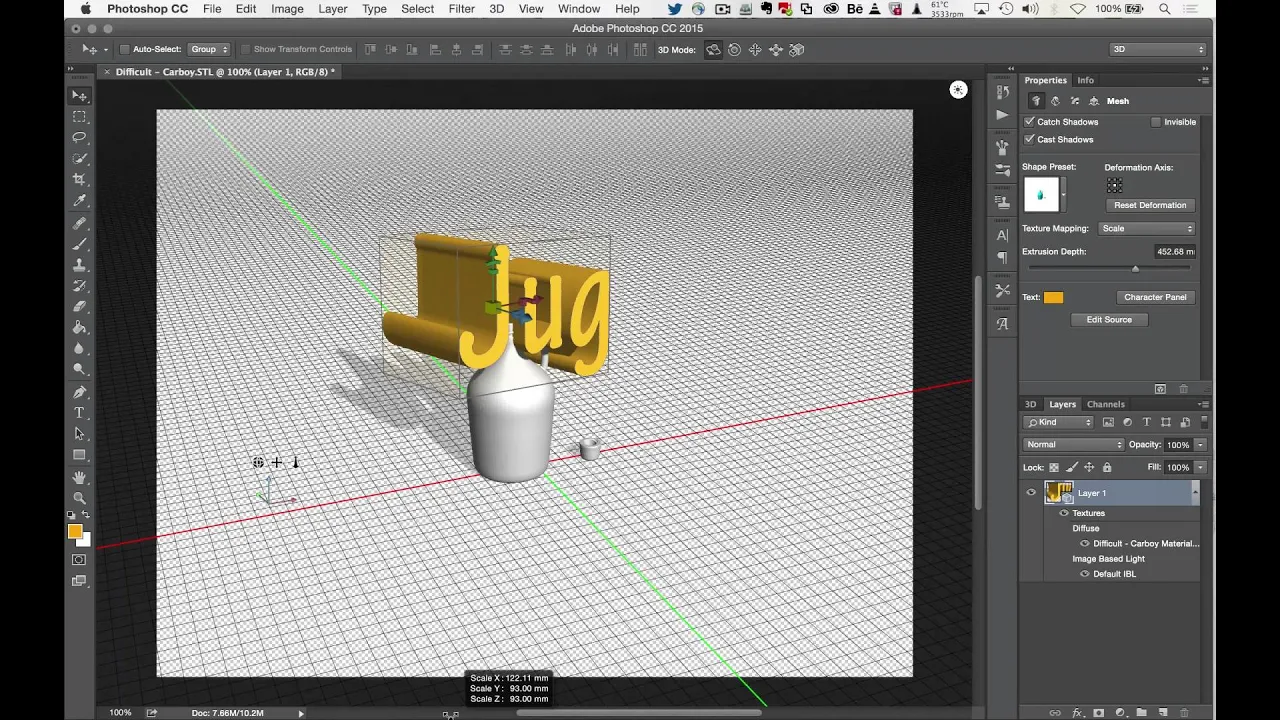The image size is (1280, 720).
Task: Click the infinite light sun widget on canvas
Action: click(x=958, y=90)
